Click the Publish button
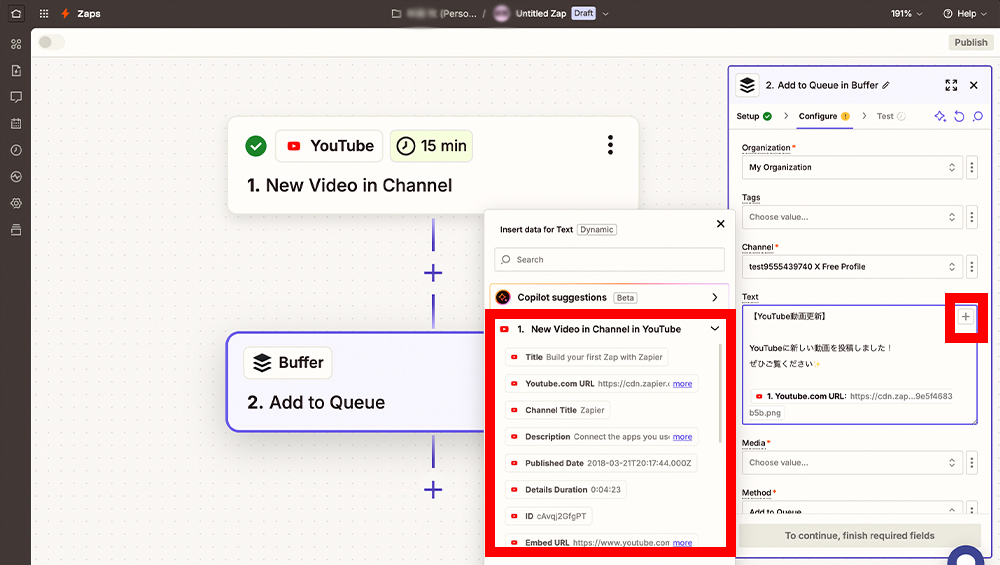This screenshot has width=1000, height=565. tap(971, 42)
